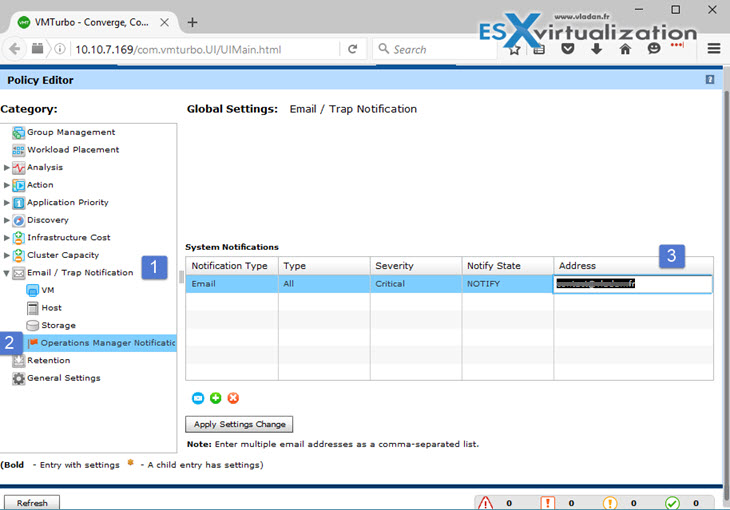The height and width of the screenshot is (510, 730).
Task: Click the Email / Trap Notification envelope icon
Action: tap(19, 273)
